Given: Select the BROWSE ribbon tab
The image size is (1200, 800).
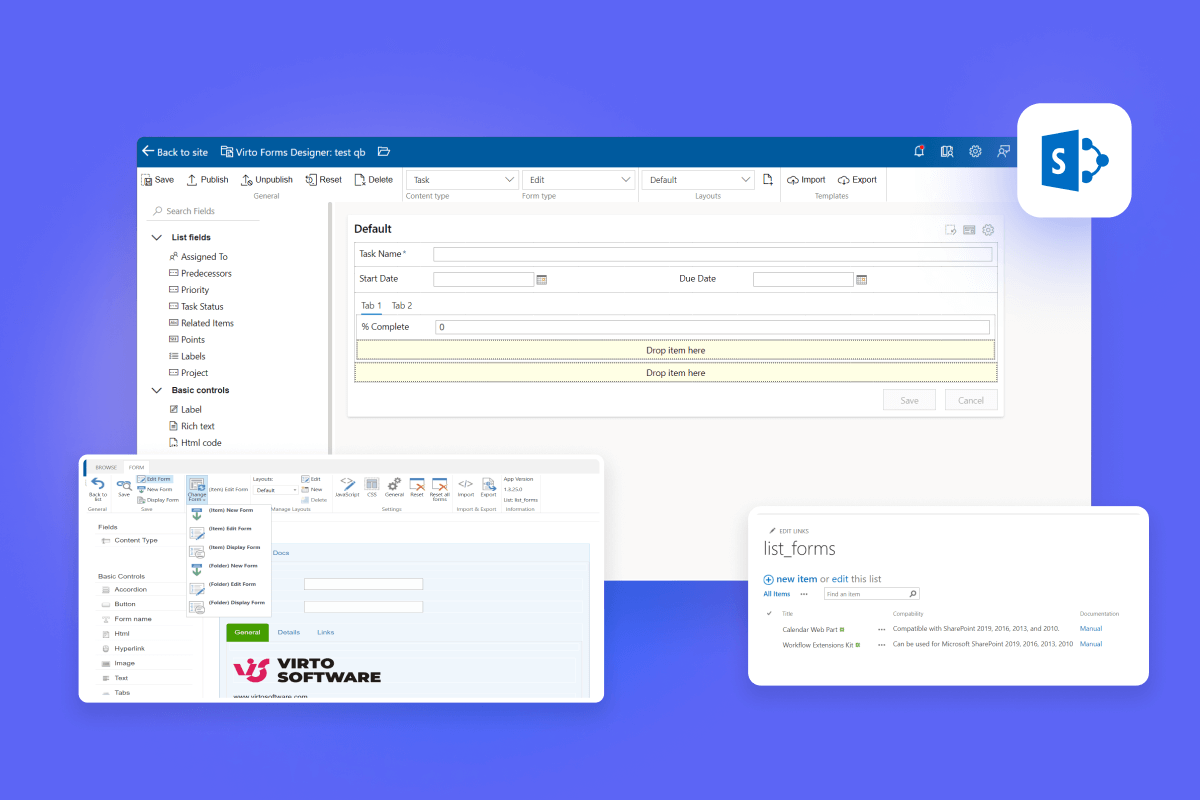Looking at the screenshot, I should (x=105, y=467).
